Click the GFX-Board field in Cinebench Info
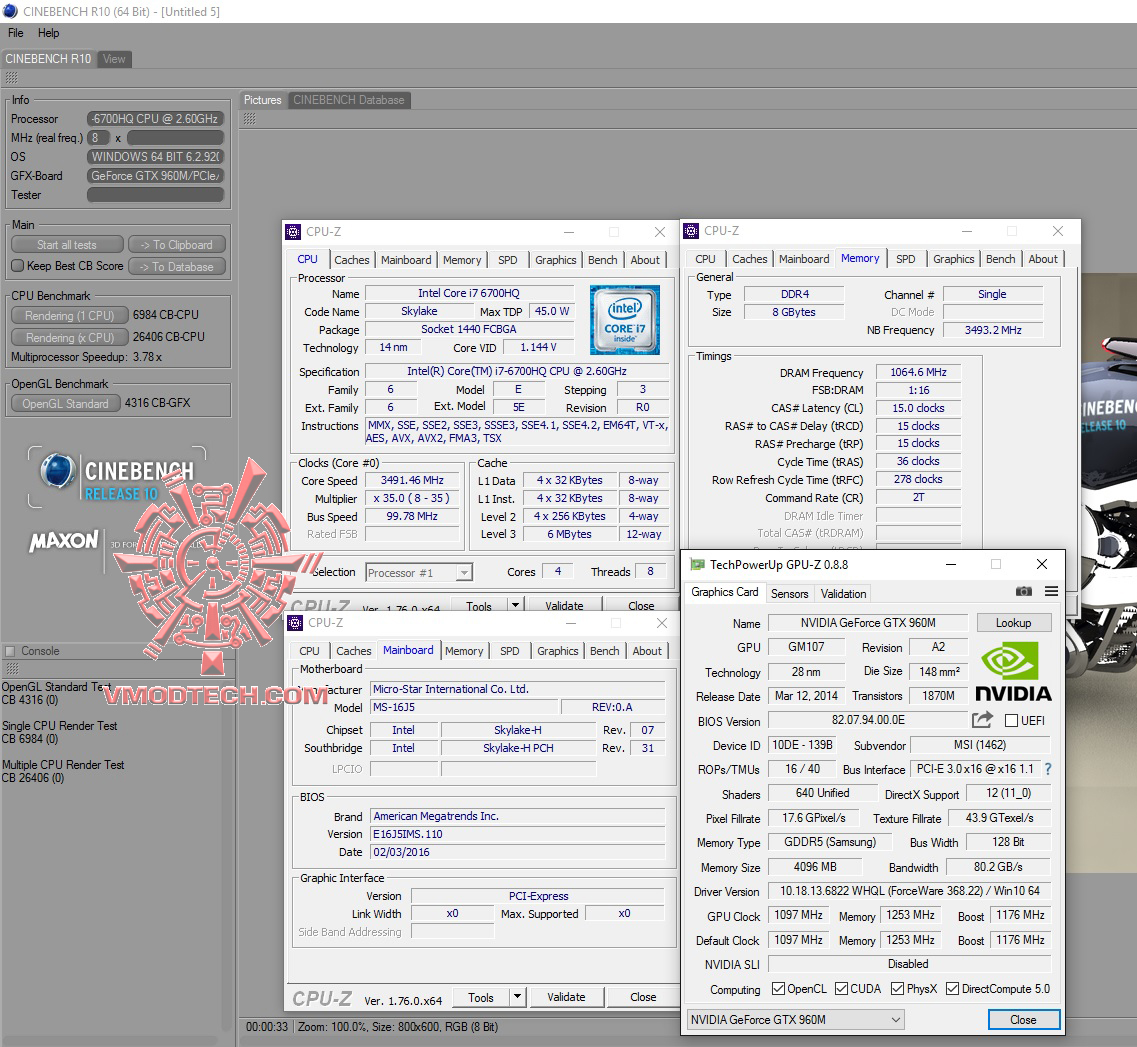 (x=155, y=175)
